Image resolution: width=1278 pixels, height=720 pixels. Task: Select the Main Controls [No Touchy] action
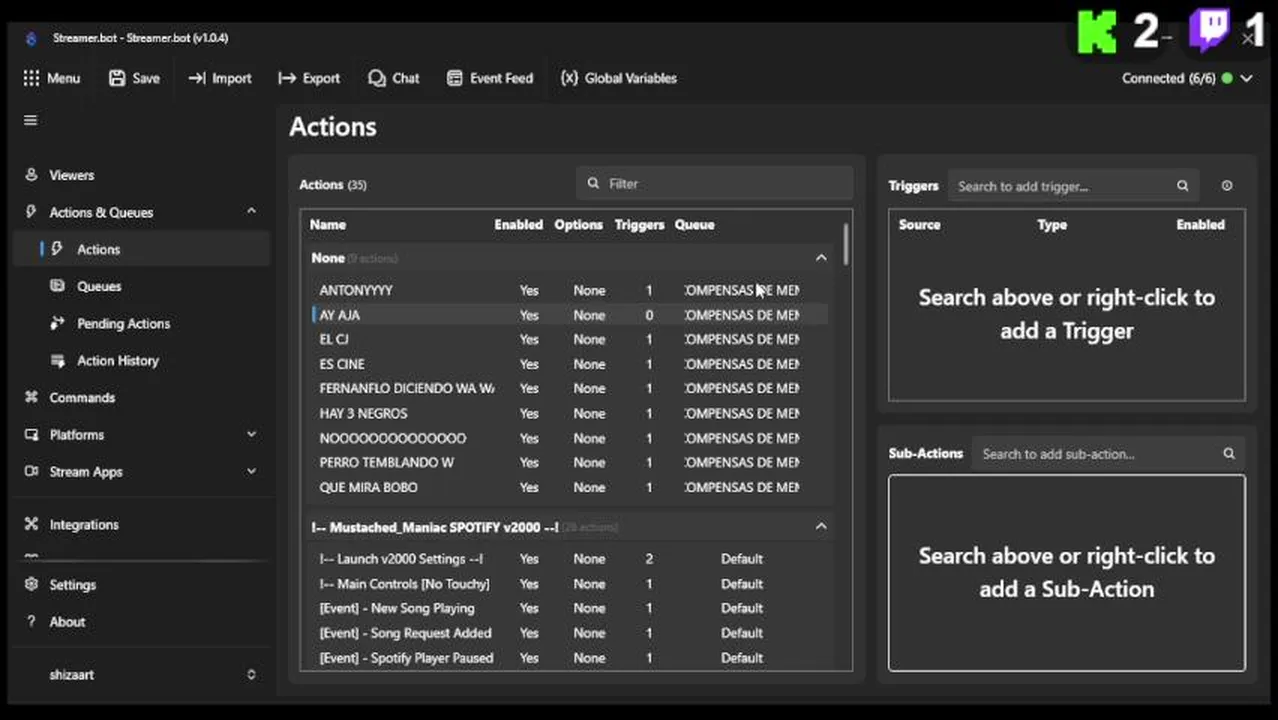[x=569, y=584]
